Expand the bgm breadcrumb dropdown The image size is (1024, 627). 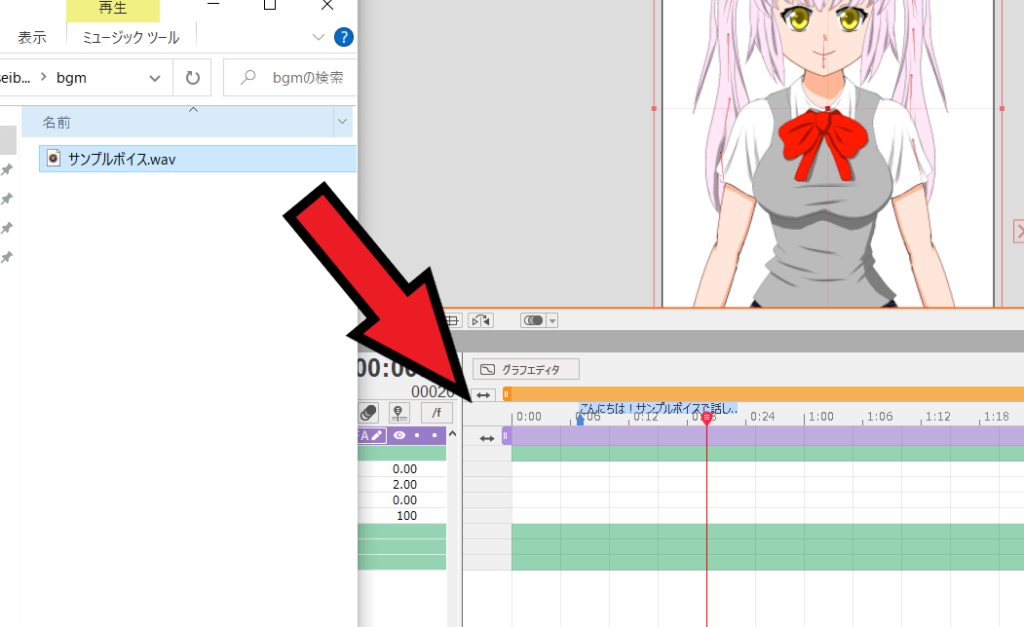(x=156, y=77)
